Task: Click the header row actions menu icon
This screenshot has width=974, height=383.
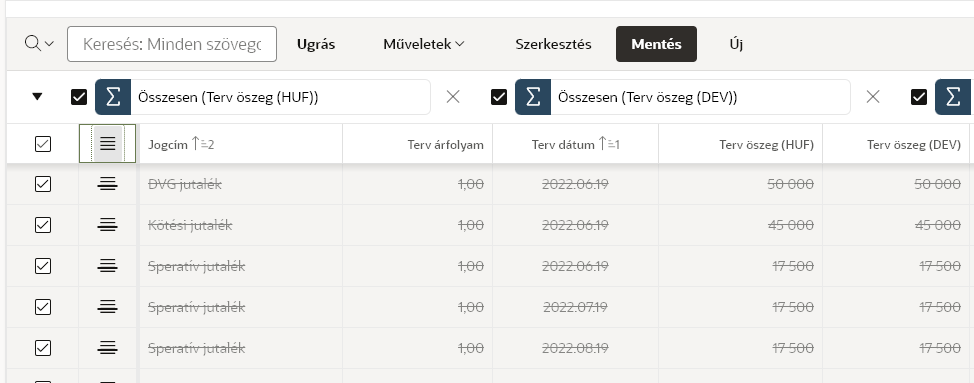Action: coord(107,144)
